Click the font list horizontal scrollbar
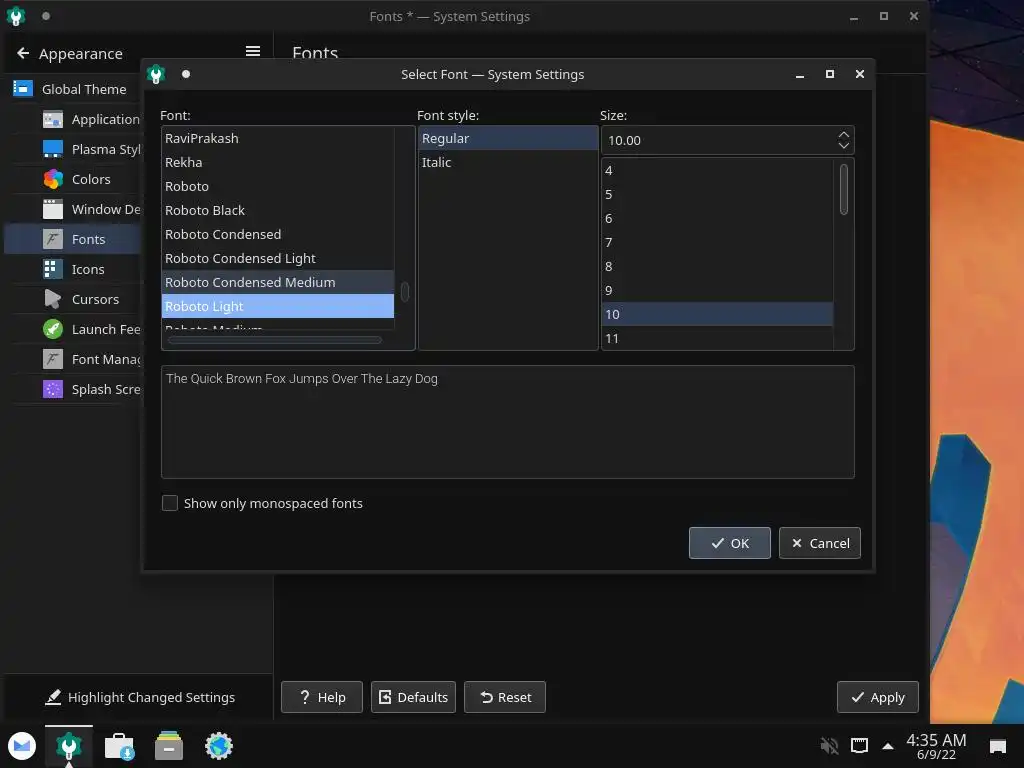The height and width of the screenshot is (768, 1024). tap(275, 340)
